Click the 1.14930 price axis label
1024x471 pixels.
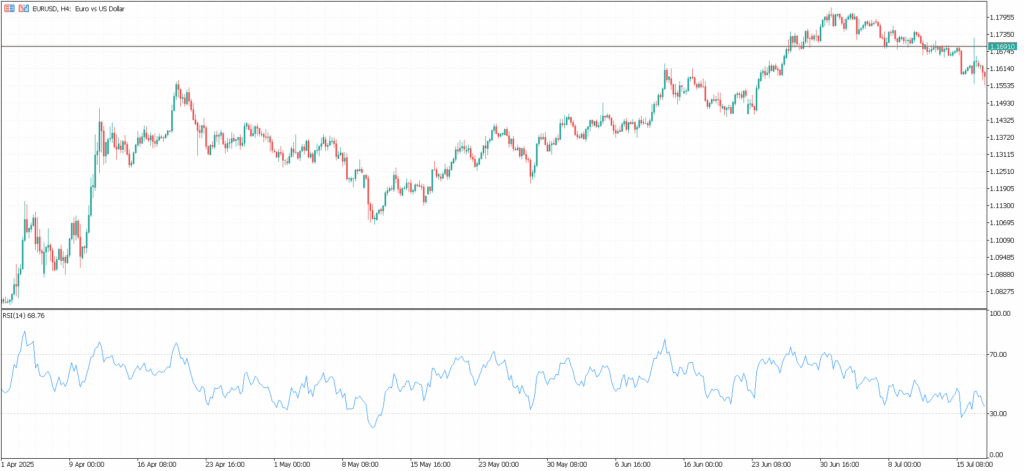coord(1002,103)
